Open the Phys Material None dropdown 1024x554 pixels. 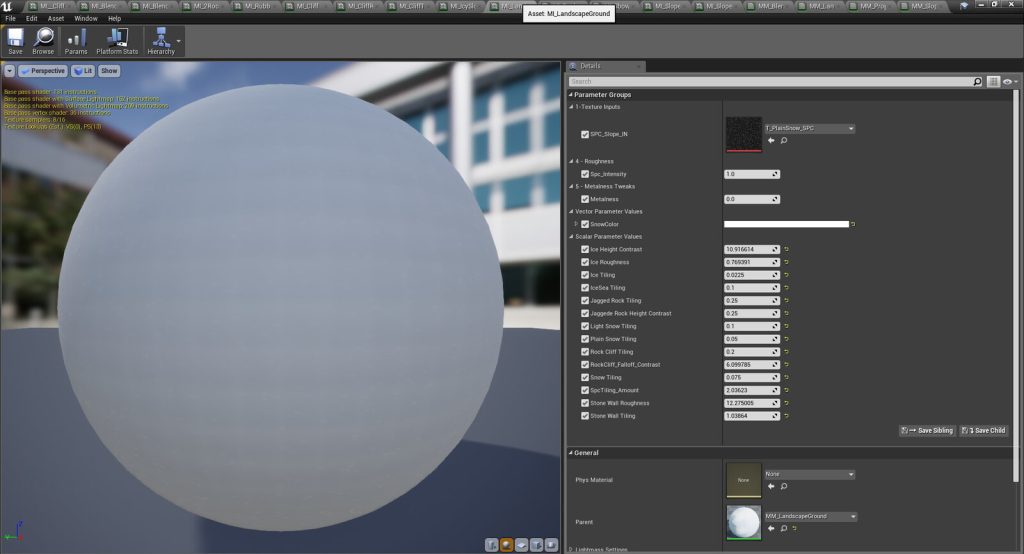click(809, 474)
